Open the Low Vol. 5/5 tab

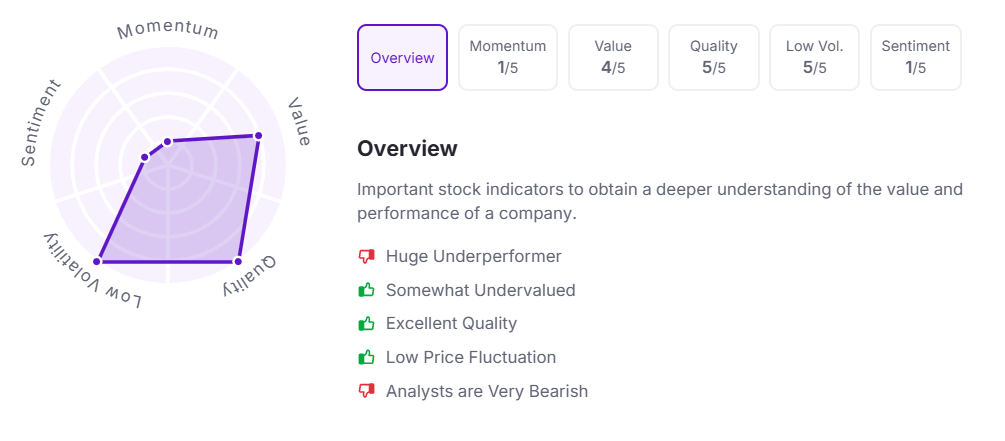click(x=814, y=58)
